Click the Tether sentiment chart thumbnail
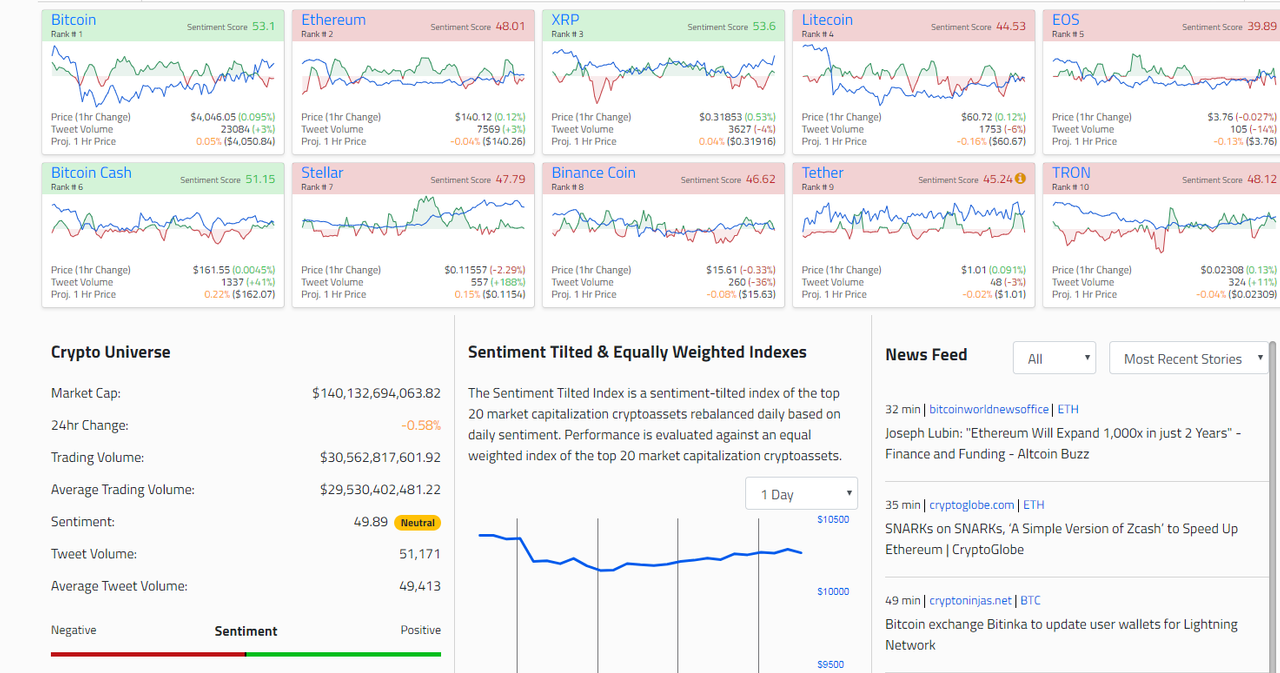This screenshot has width=1280, height=673. (x=913, y=226)
